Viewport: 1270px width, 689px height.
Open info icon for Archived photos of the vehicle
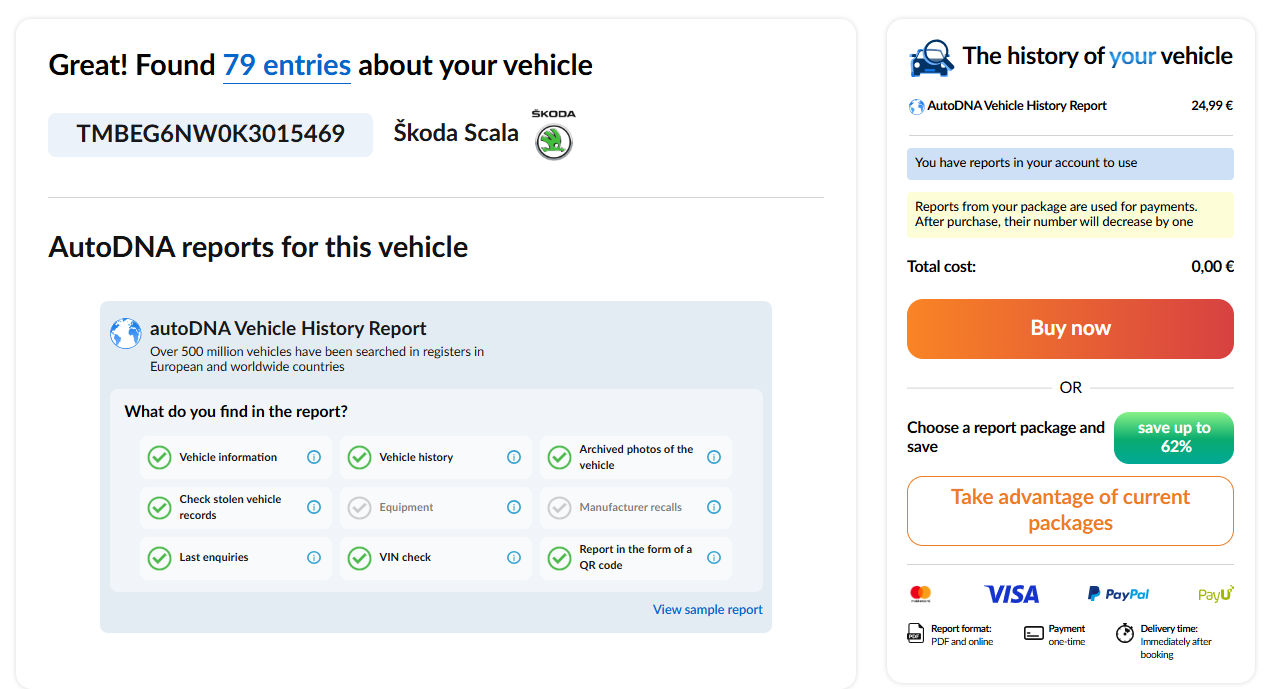[714, 457]
